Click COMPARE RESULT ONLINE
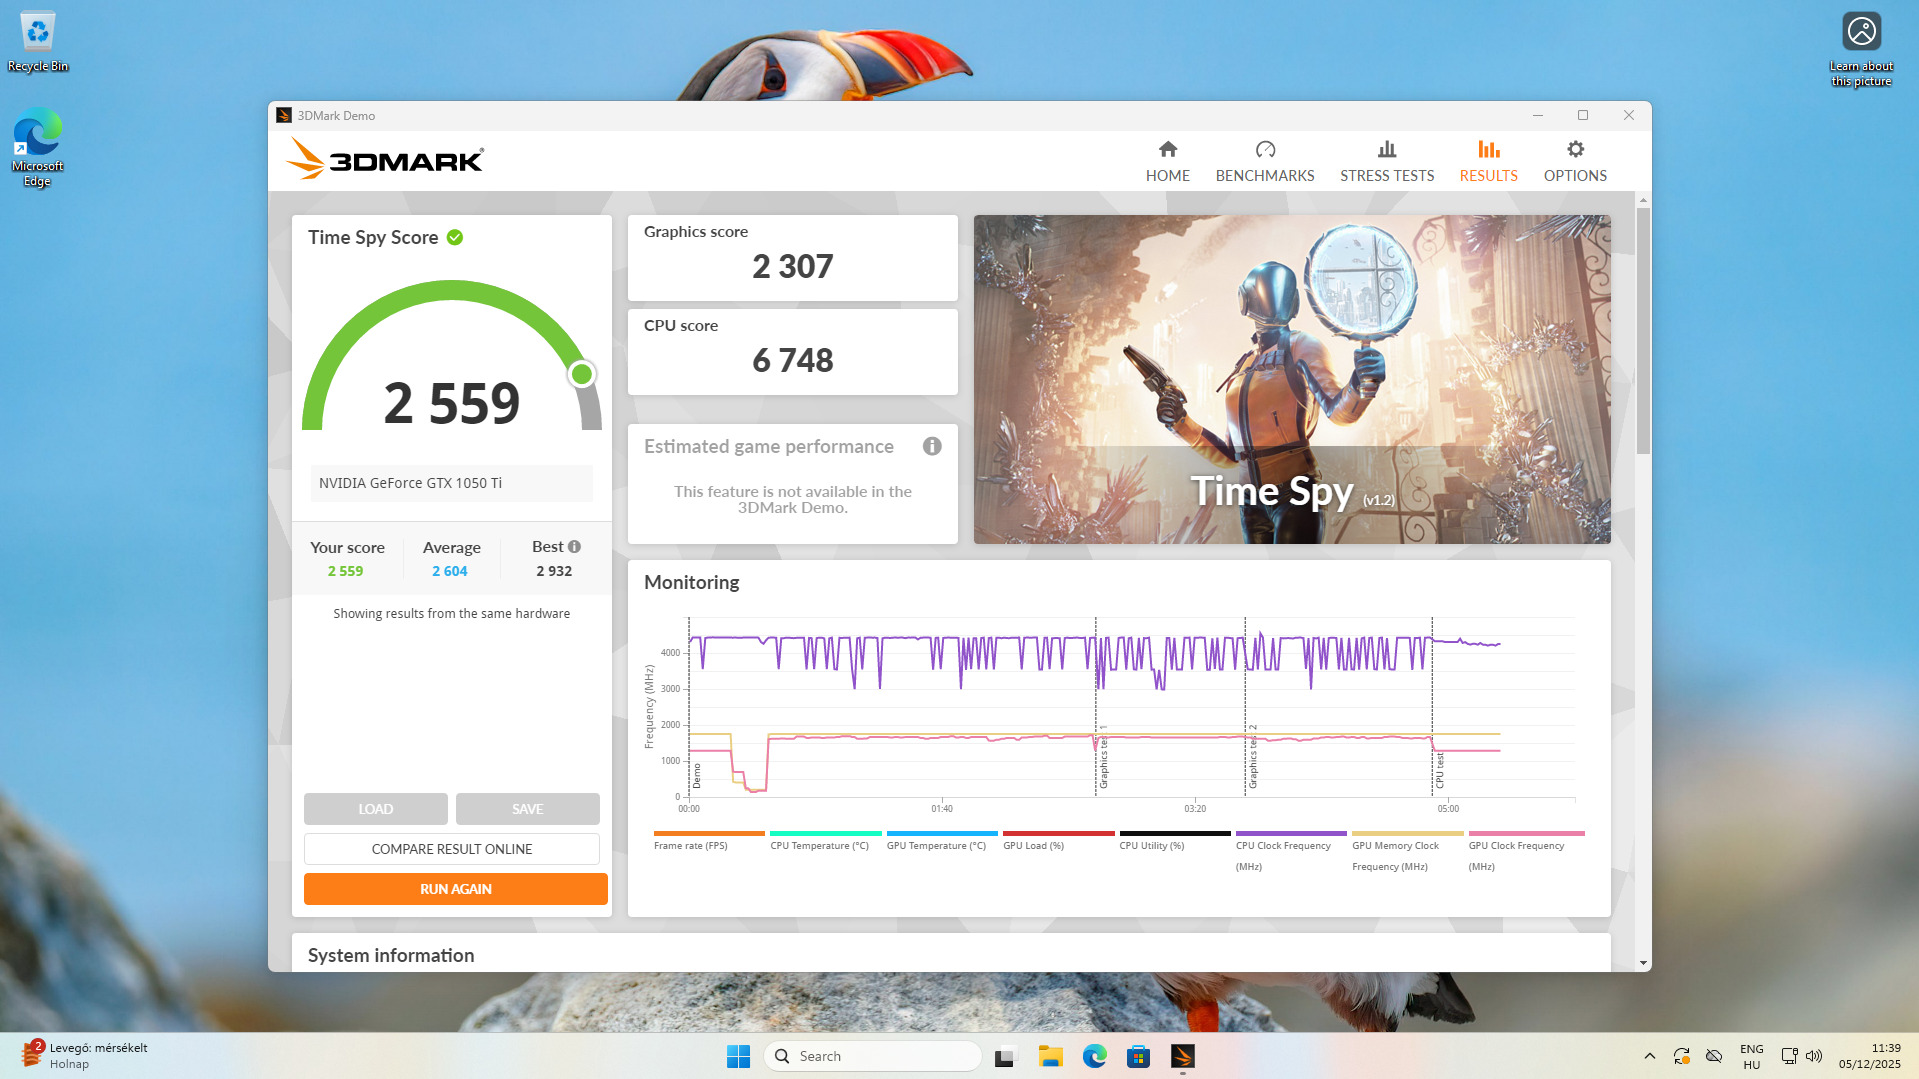The image size is (1919, 1079). coord(452,849)
